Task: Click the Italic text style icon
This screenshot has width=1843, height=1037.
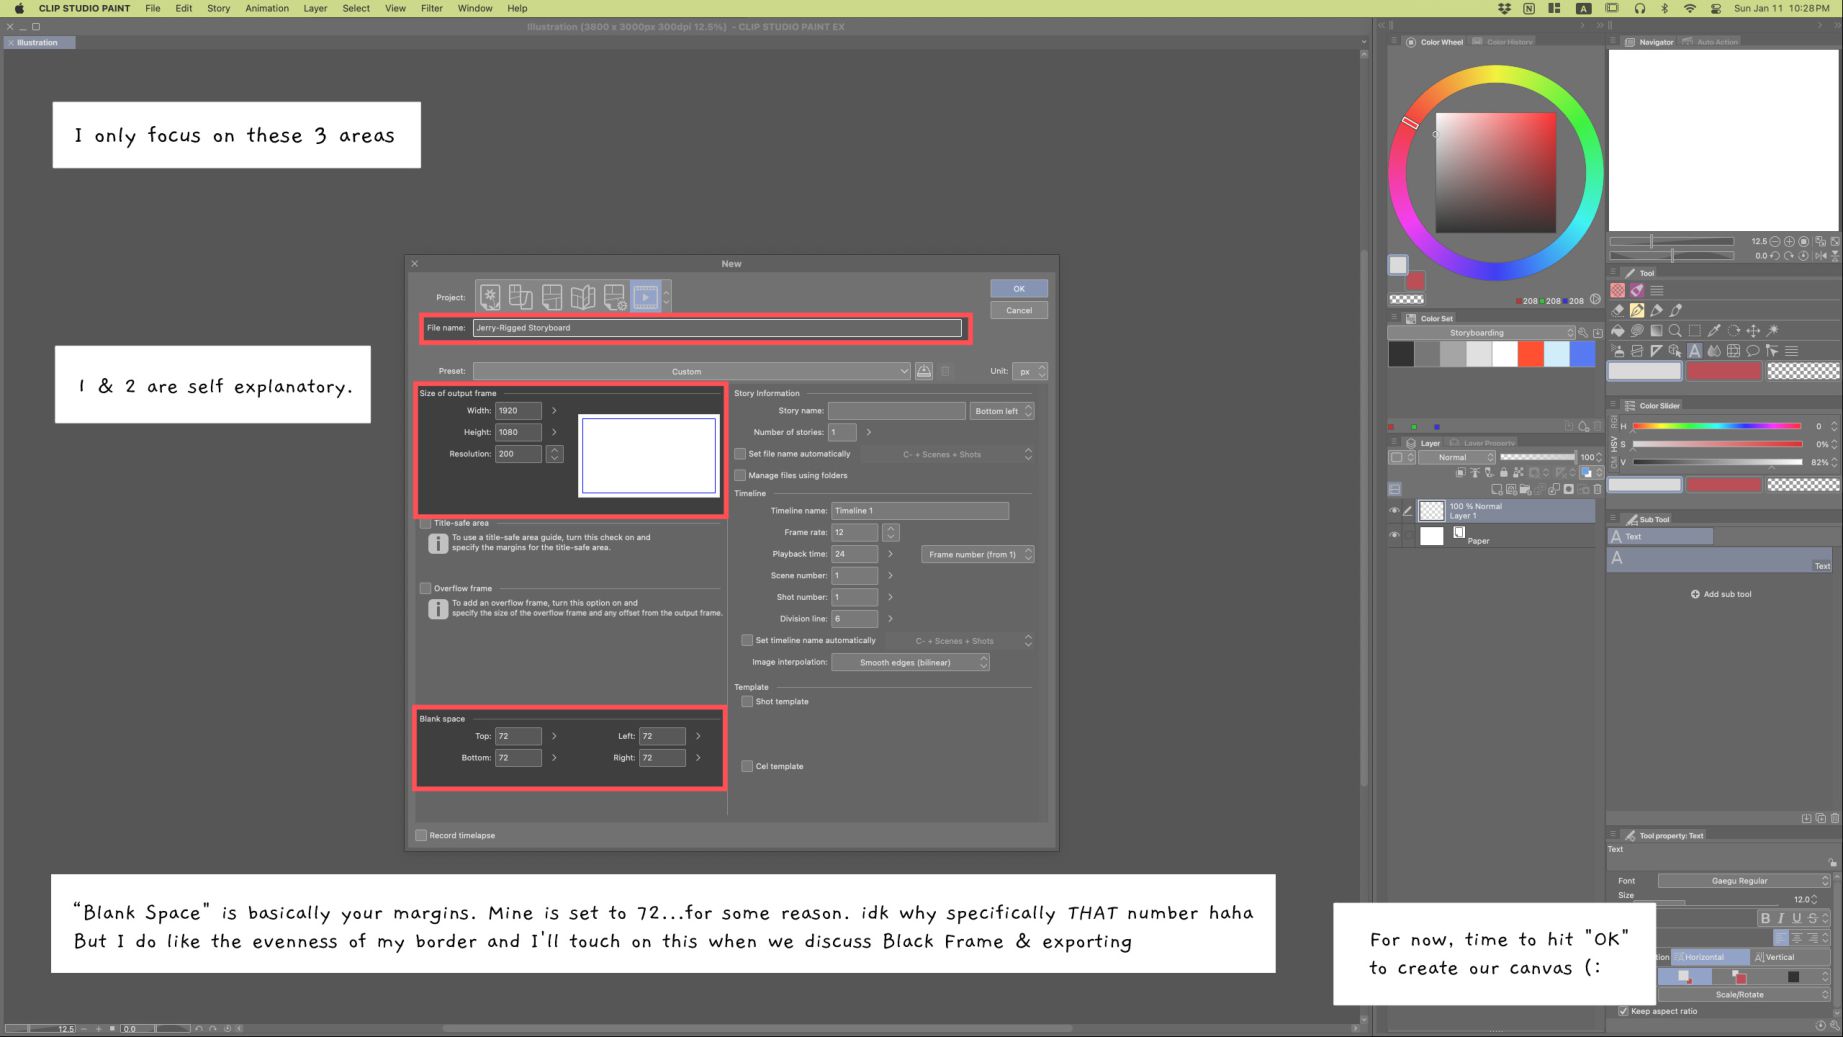Action: (1781, 918)
